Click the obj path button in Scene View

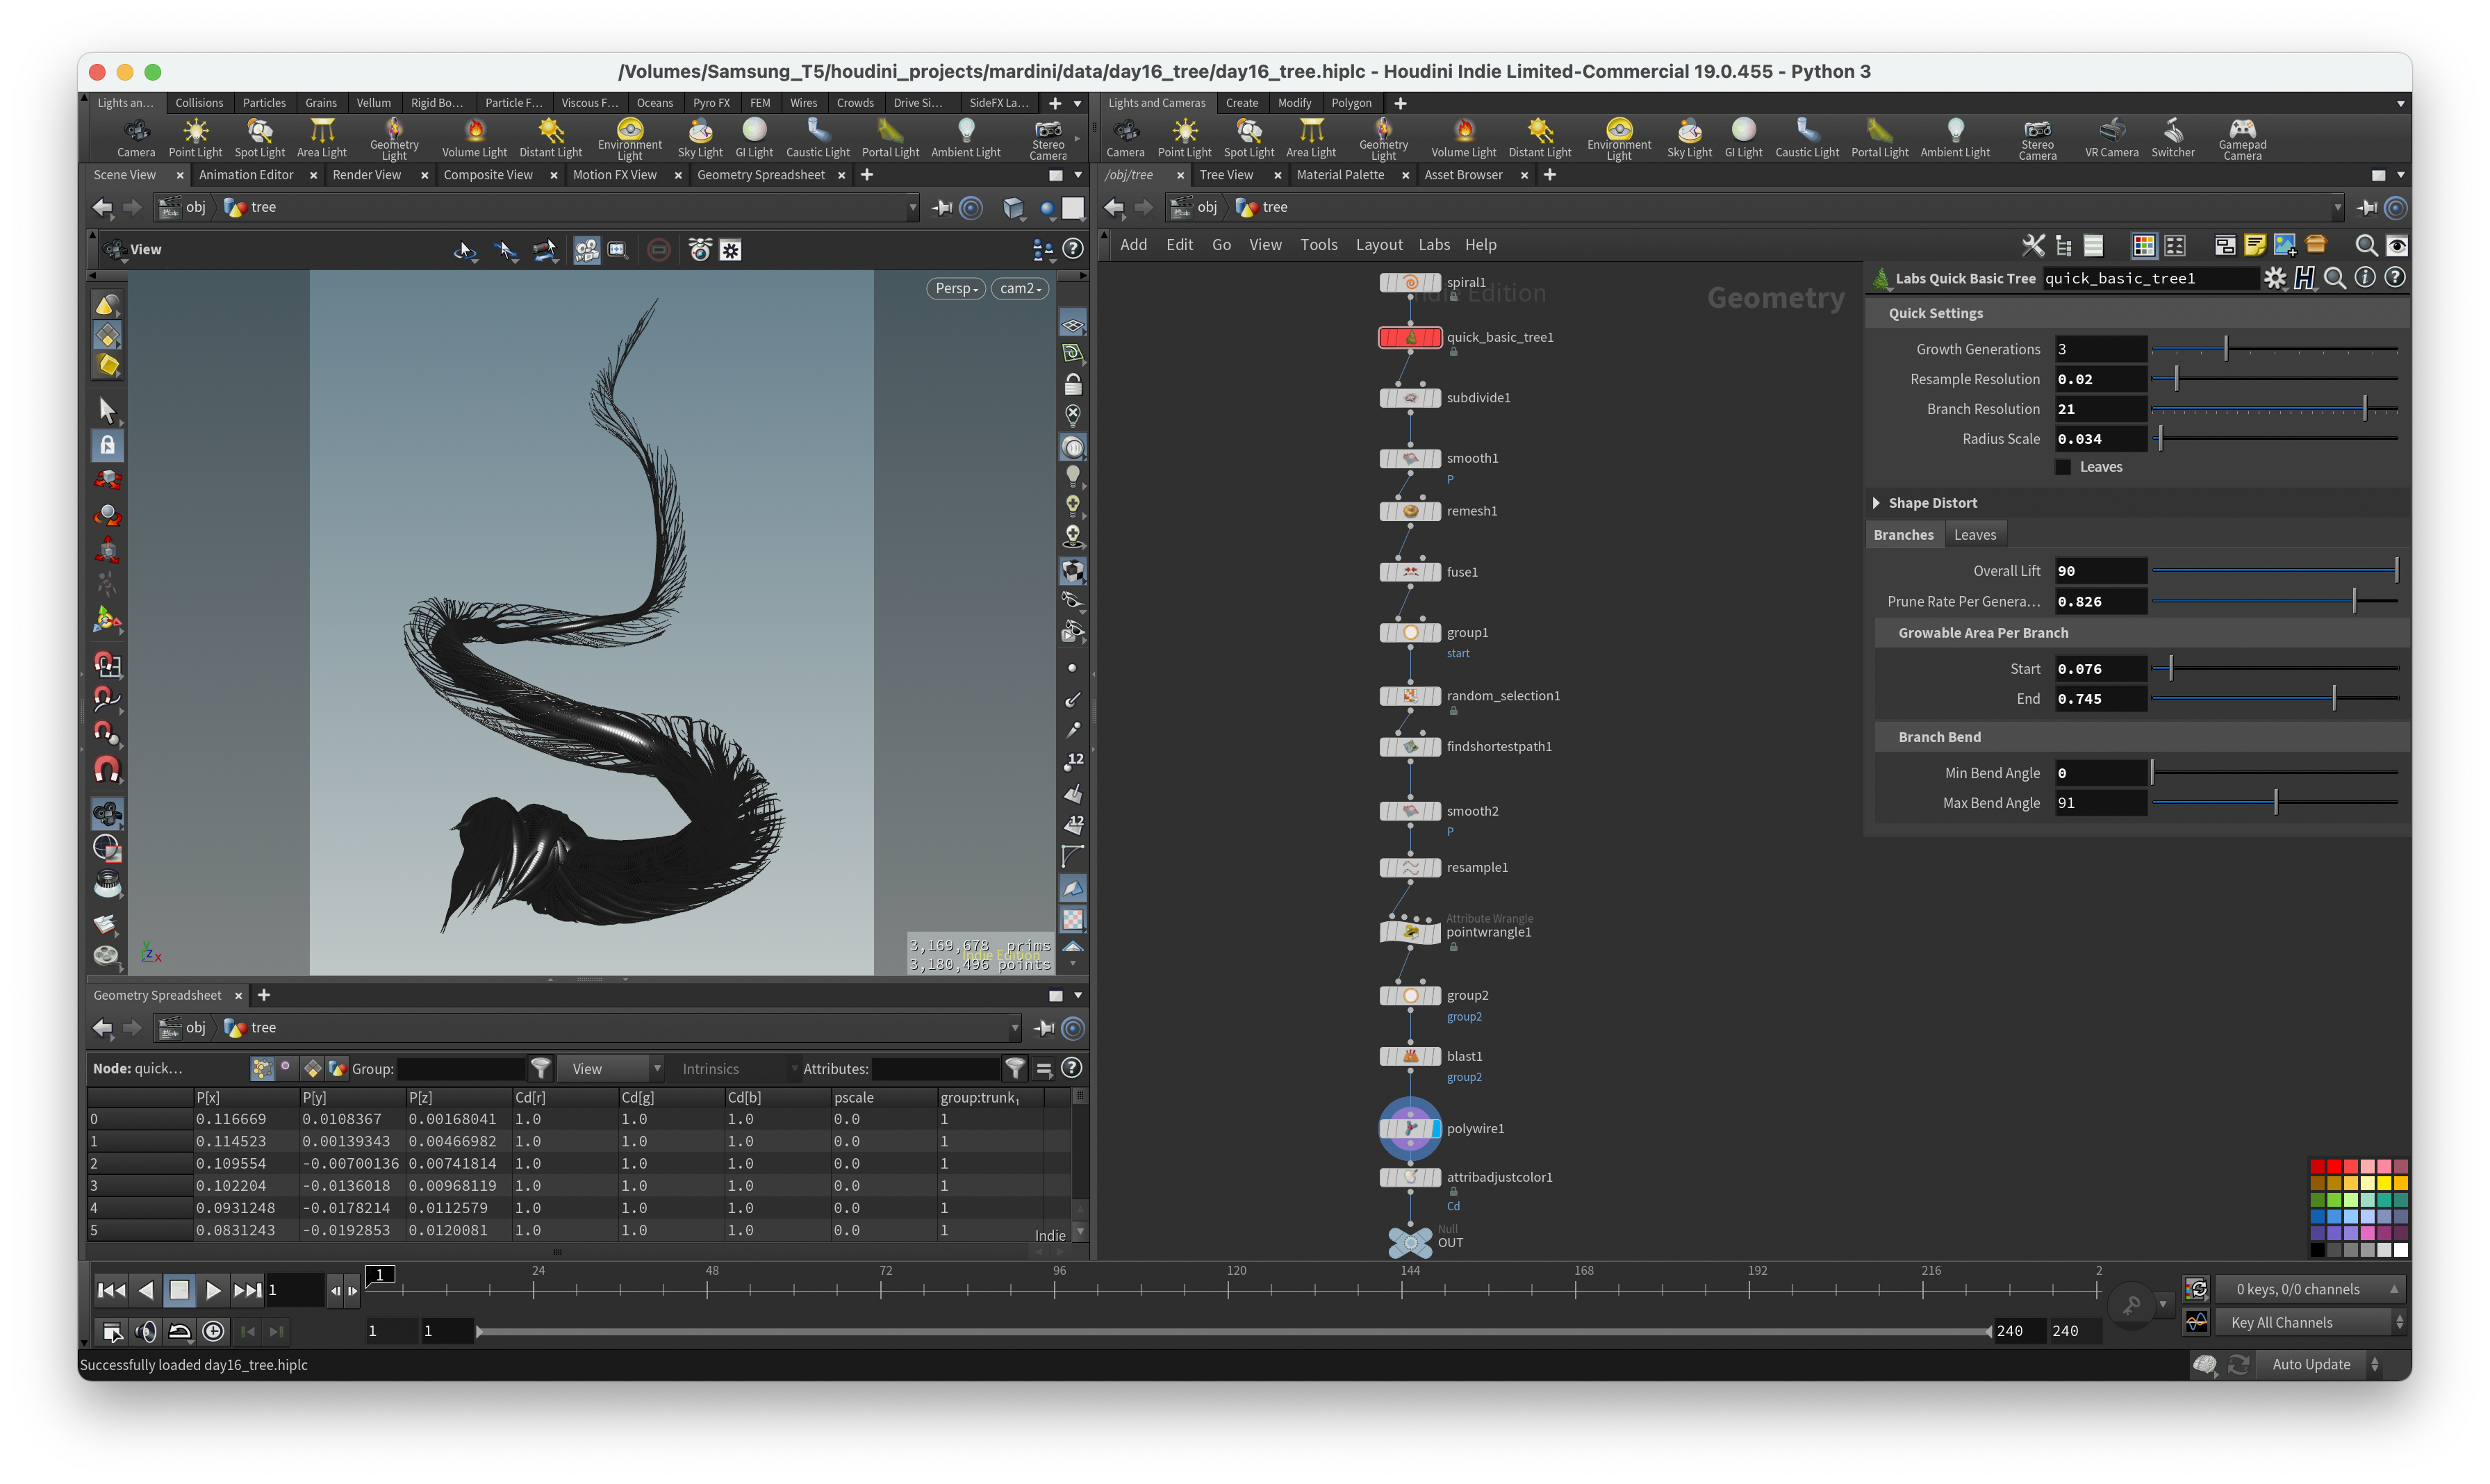(183, 208)
